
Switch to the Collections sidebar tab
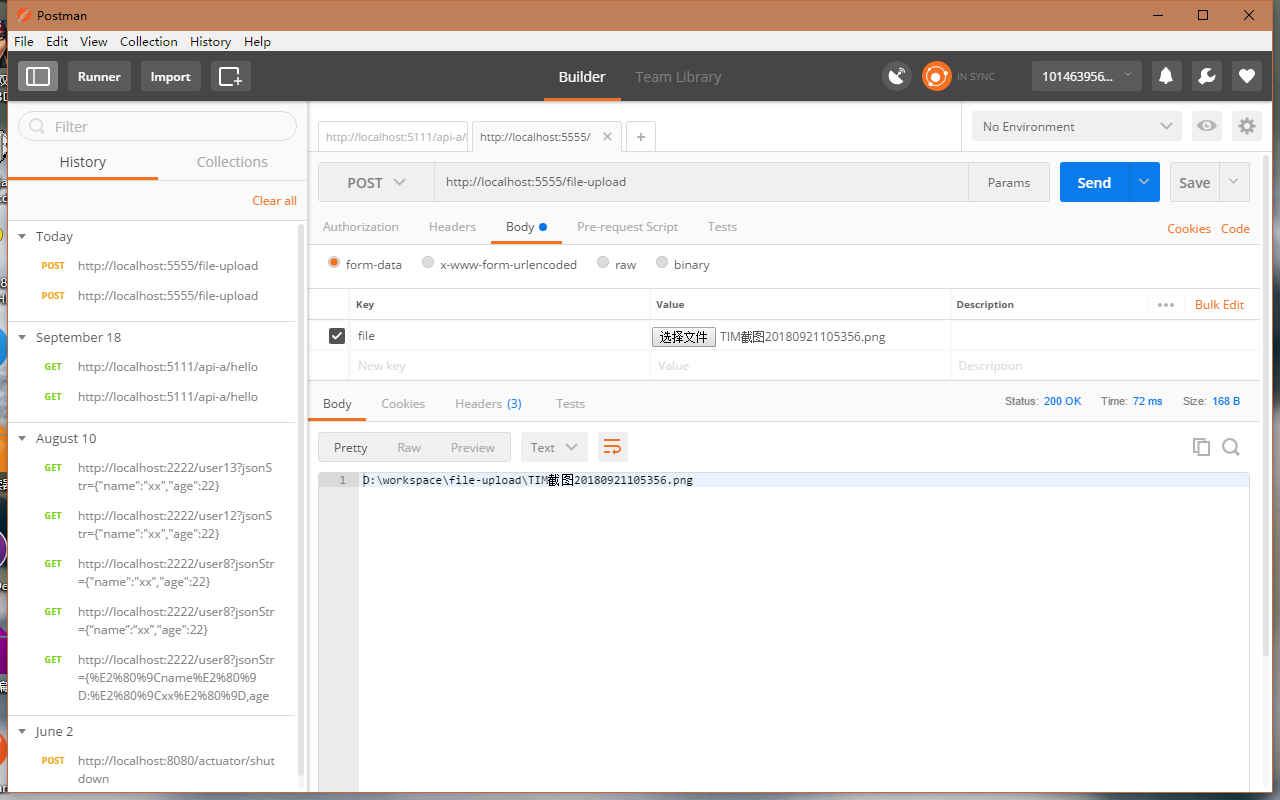click(x=232, y=162)
